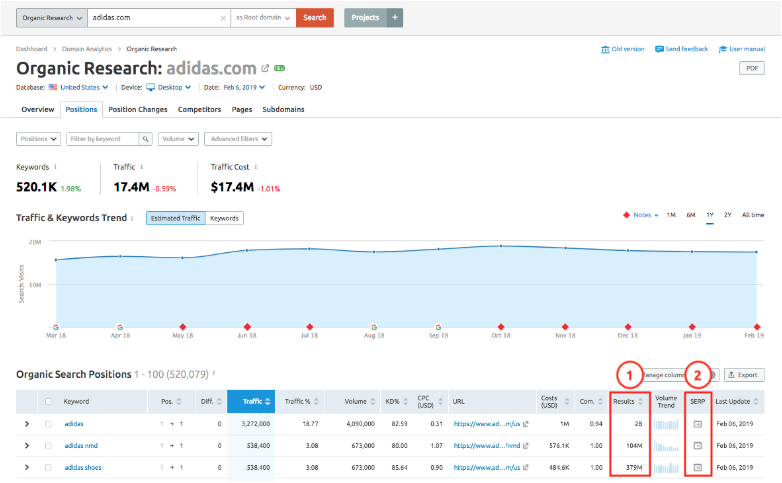
Task: Select the 1M chart range
Action: coord(671,215)
